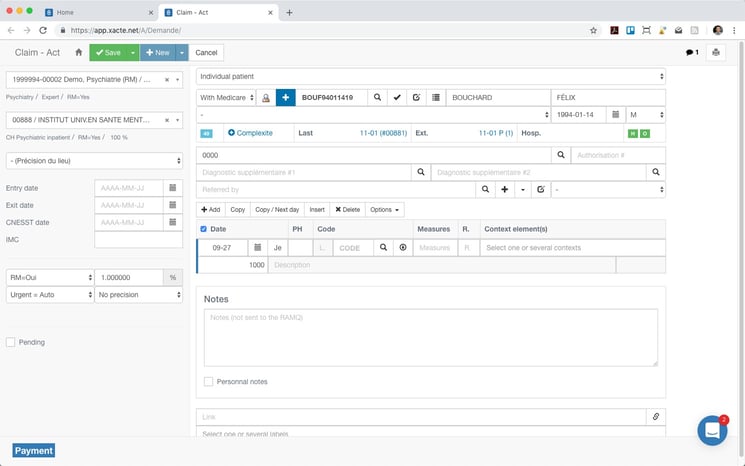Click the blue plus button to add patient
Image resolution: width=745 pixels, height=466 pixels.
click(286, 97)
